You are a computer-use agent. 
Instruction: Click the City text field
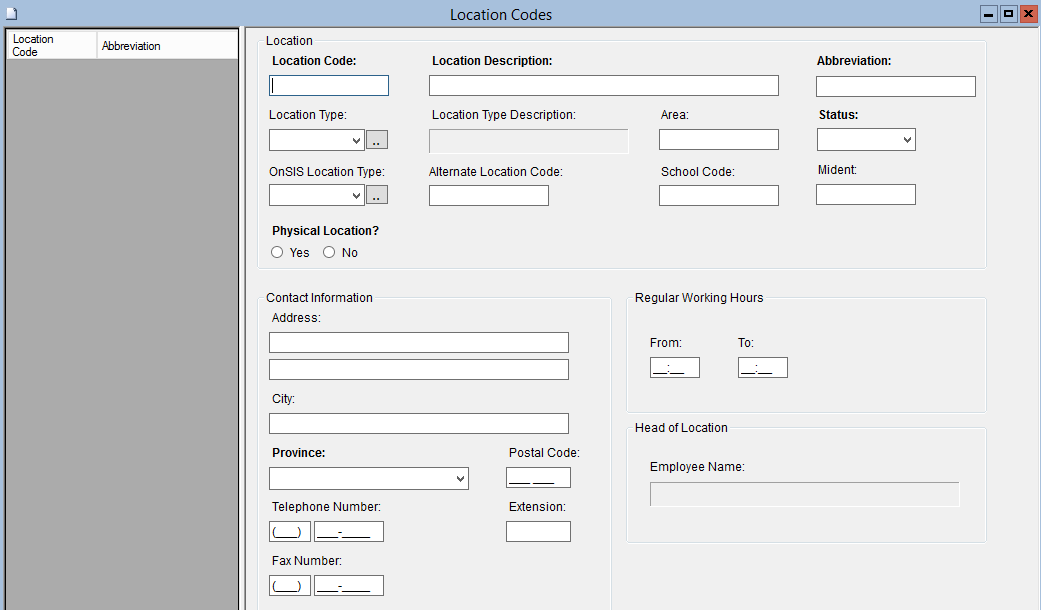click(x=418, y=424)
